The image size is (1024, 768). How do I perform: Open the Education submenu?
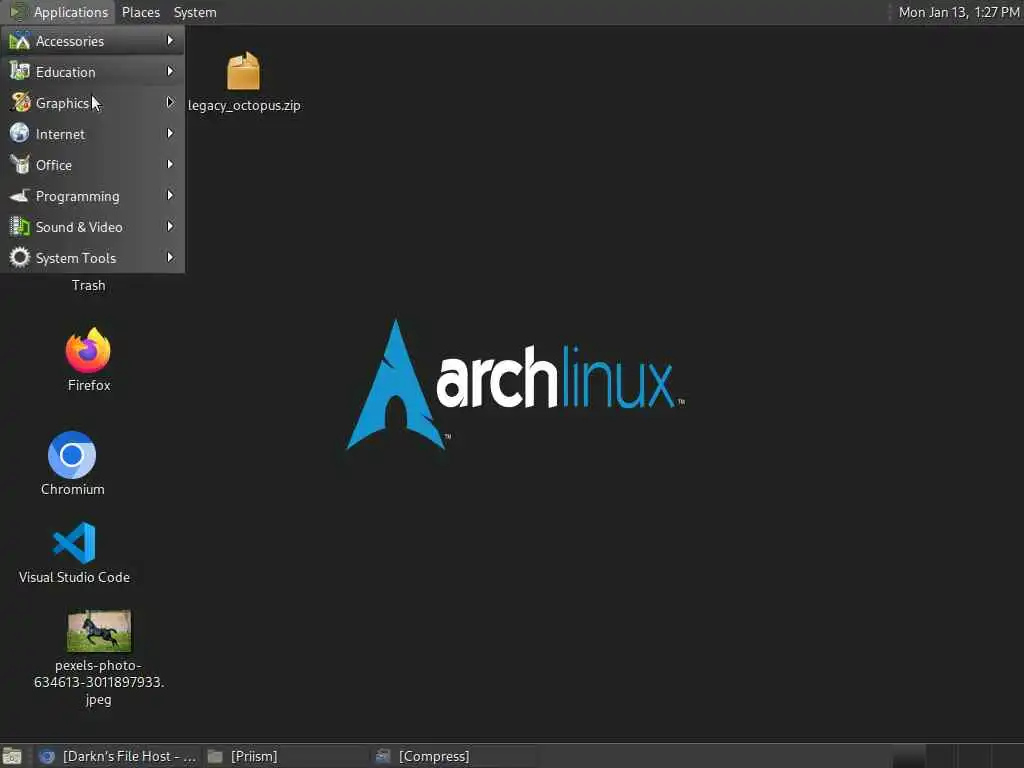point(92,72)
